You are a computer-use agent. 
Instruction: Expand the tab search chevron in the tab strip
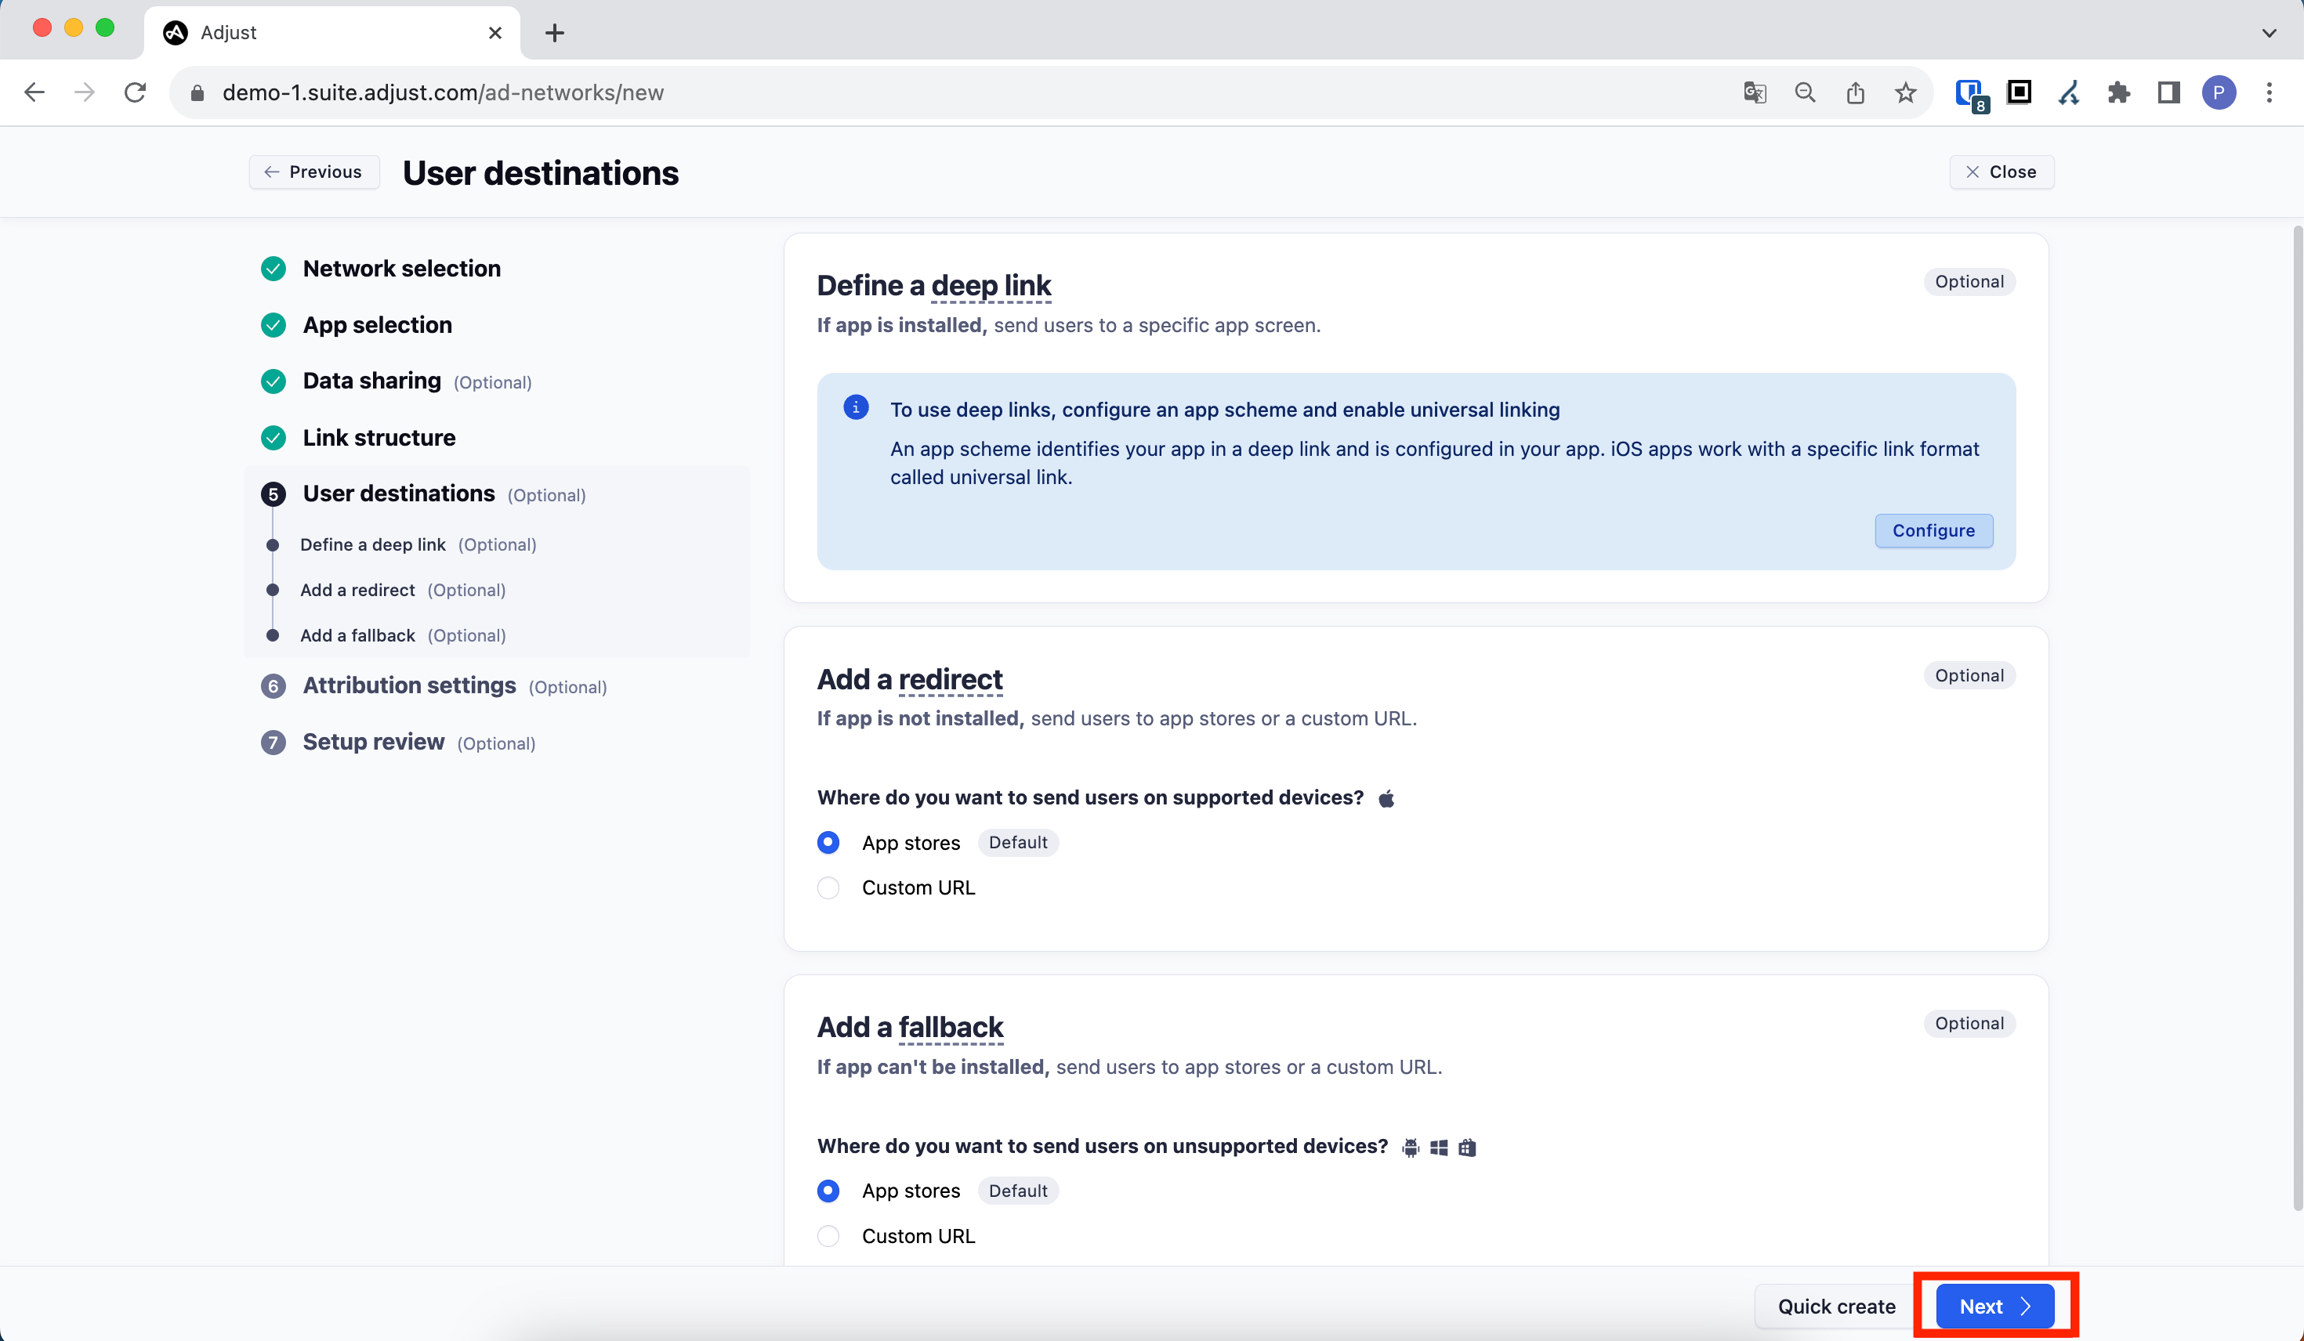click(x=2268, y=33)
